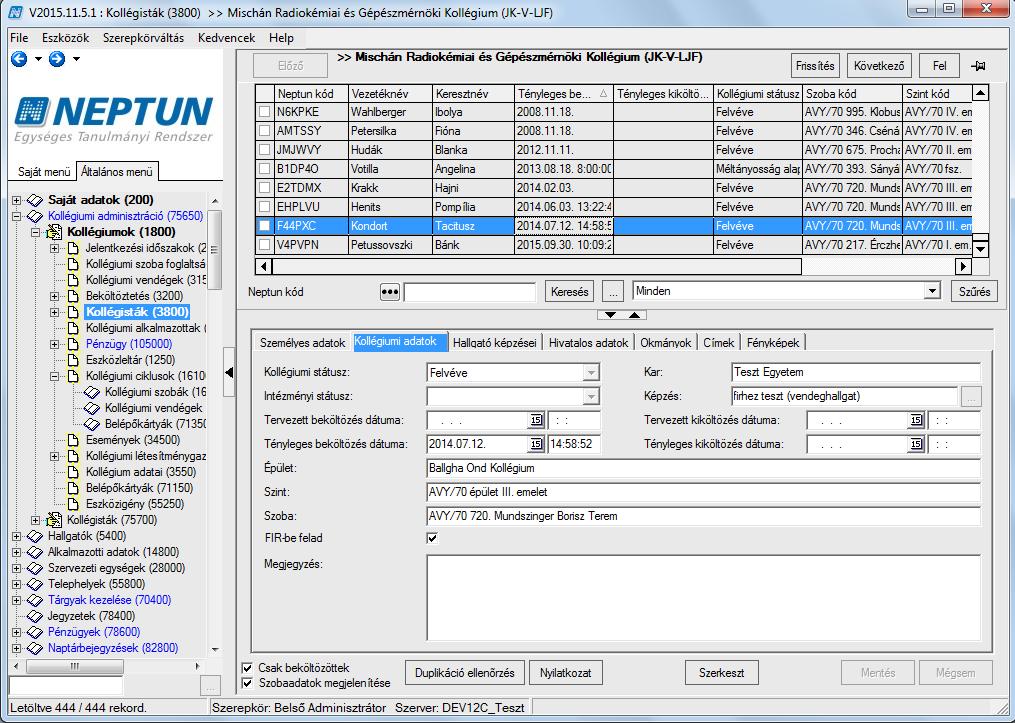
Task: Open calendar for Tervezett beköltözés dátuma
Action: point(536,420)
